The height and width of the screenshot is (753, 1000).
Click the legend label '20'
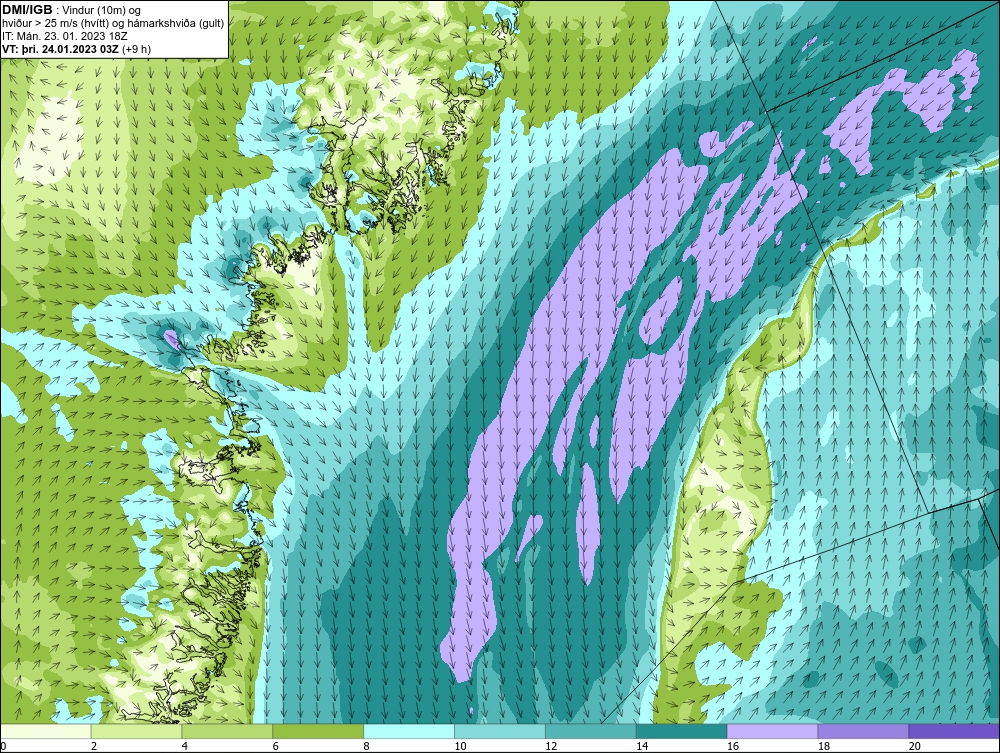click(915, 746)
